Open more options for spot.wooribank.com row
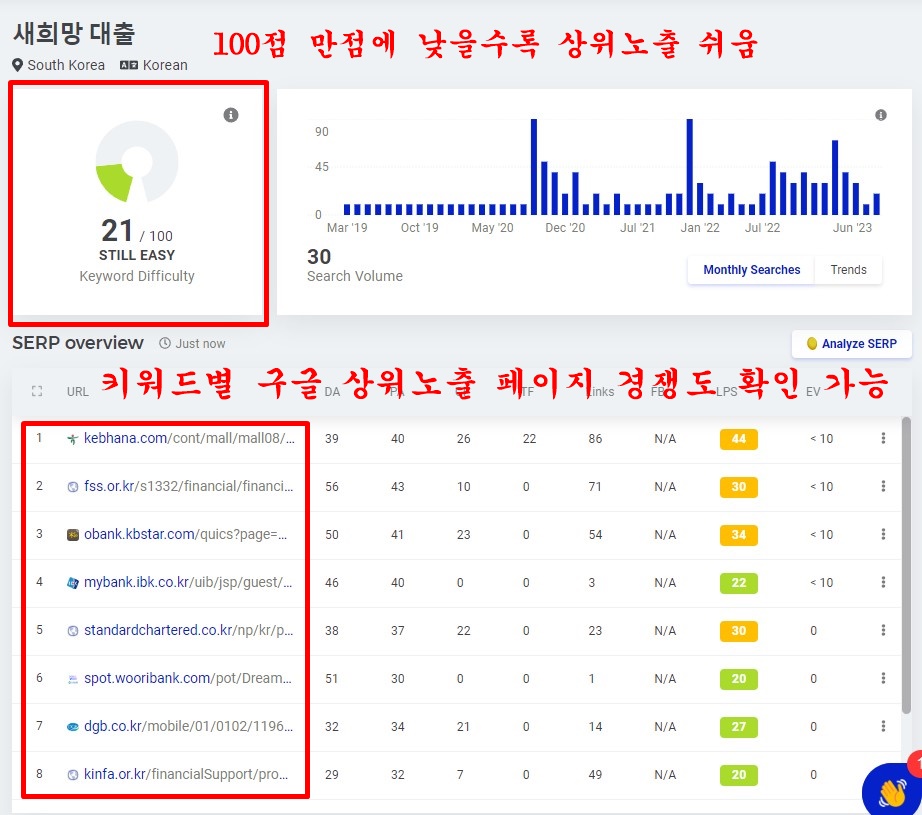 pyautogui.click(x=883, y=678)
